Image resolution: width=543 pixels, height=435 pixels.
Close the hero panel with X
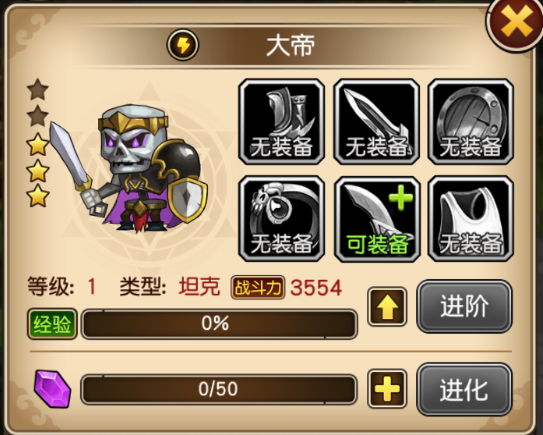pyautogui.click(x=516, y=22)
